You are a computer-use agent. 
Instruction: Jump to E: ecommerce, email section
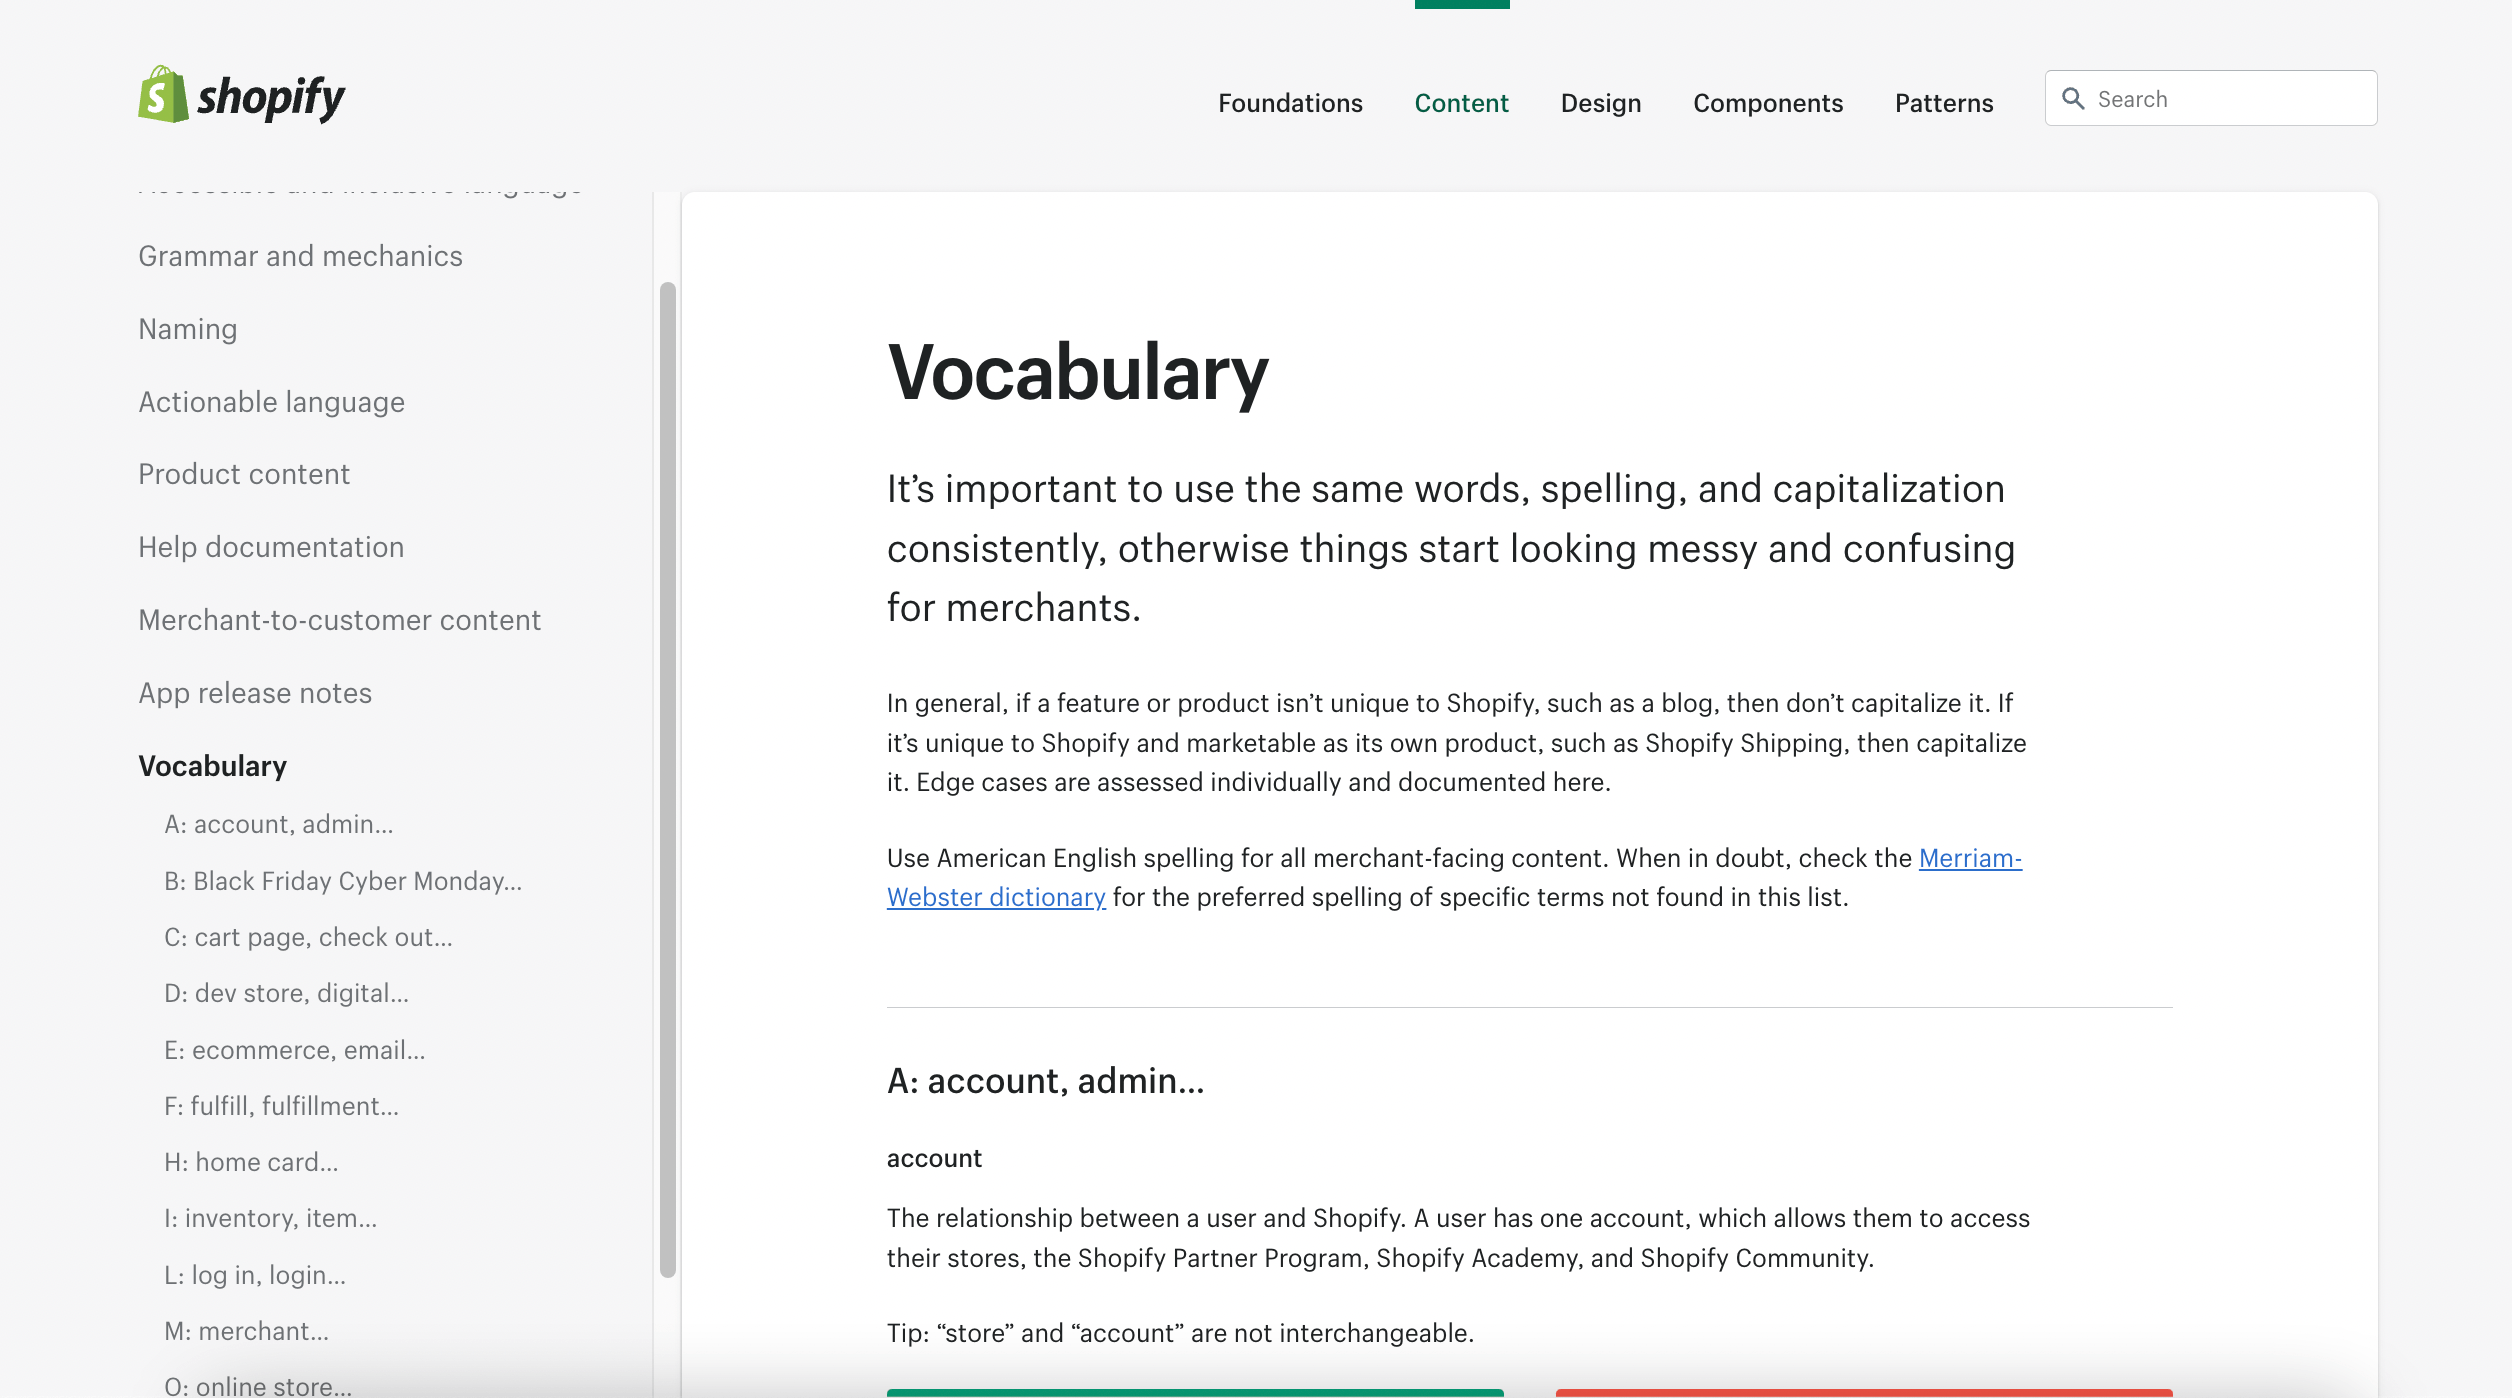tap(294, 1050)
